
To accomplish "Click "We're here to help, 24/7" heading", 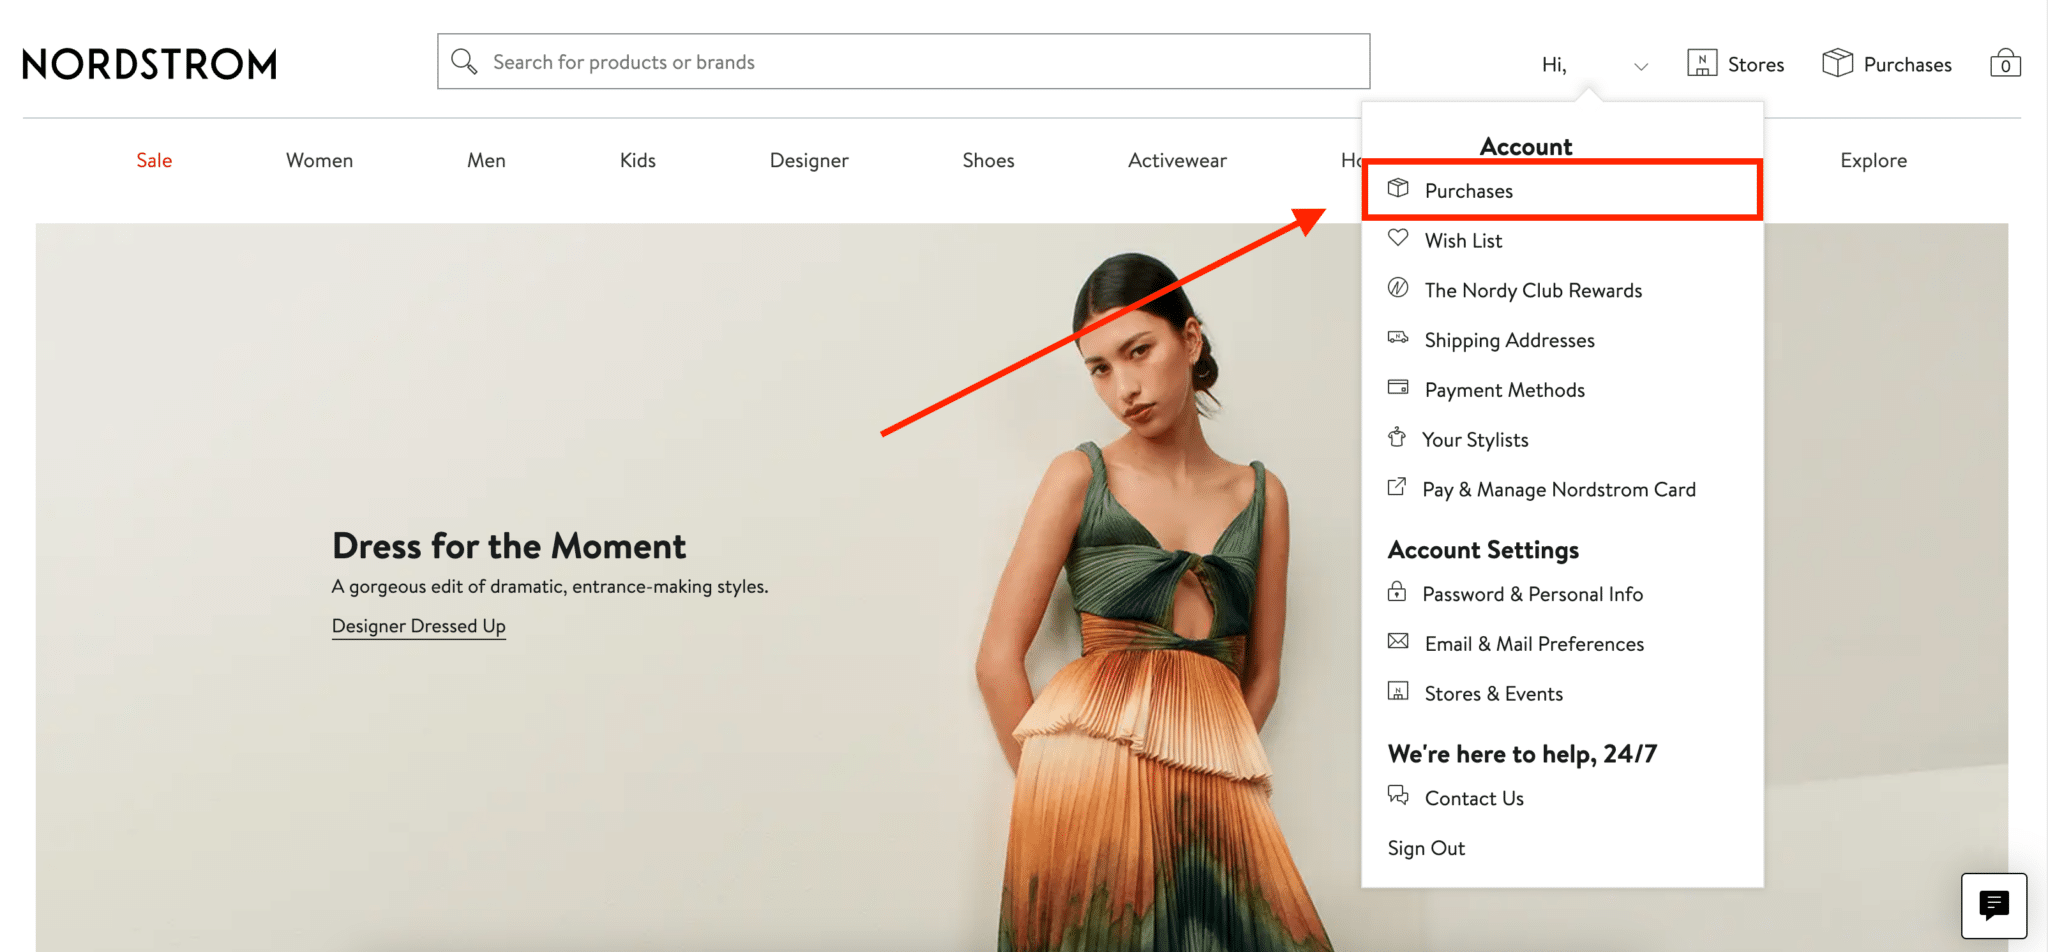I will click(1522, 754).
